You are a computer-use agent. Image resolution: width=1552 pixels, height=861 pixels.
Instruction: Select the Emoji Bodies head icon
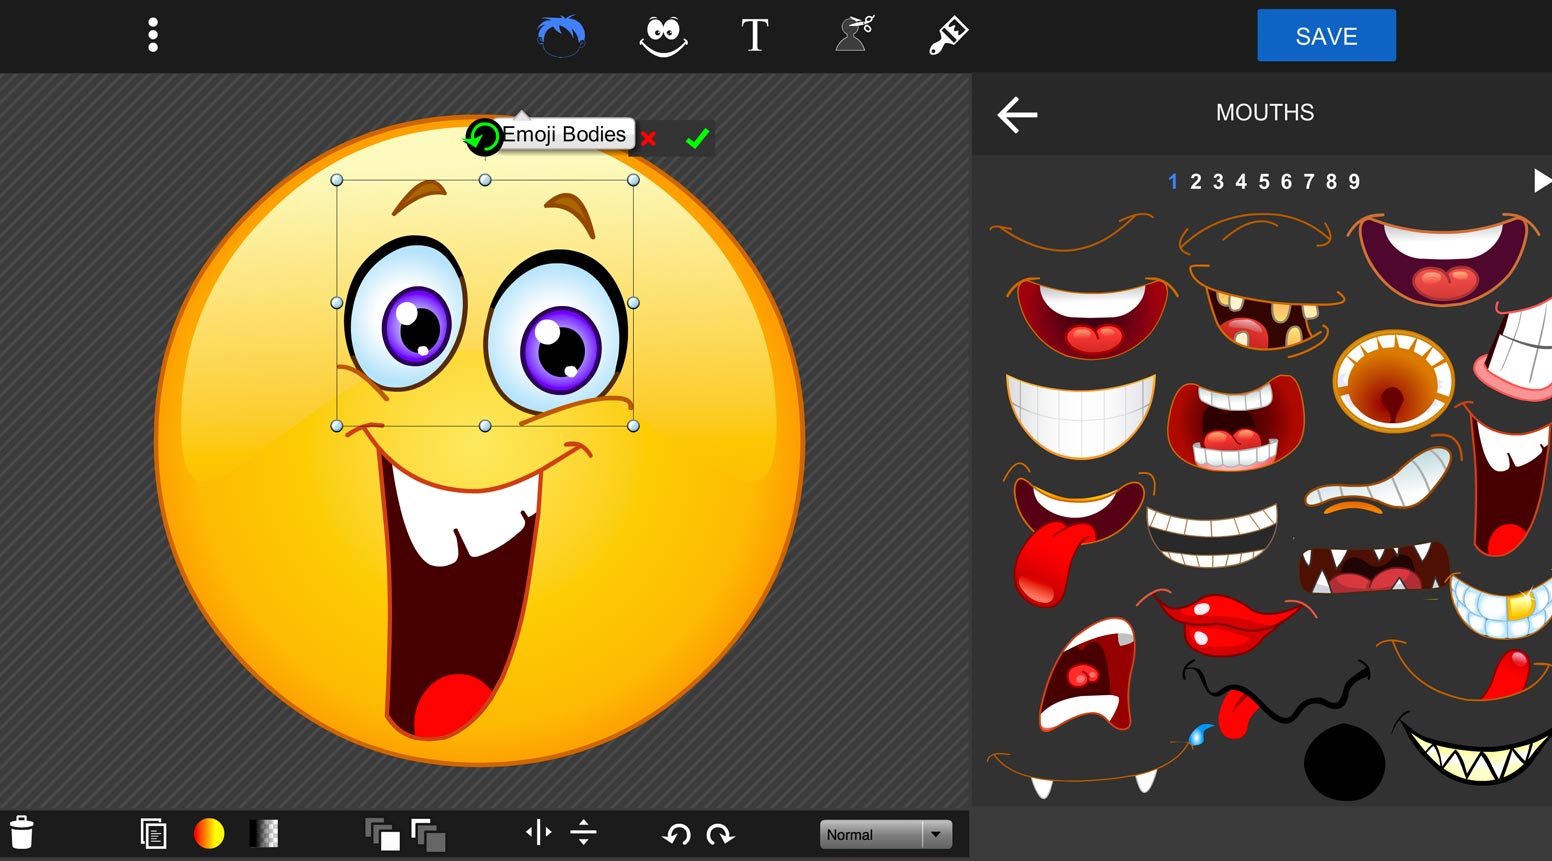pyautogui.click(x=560, y=34)
